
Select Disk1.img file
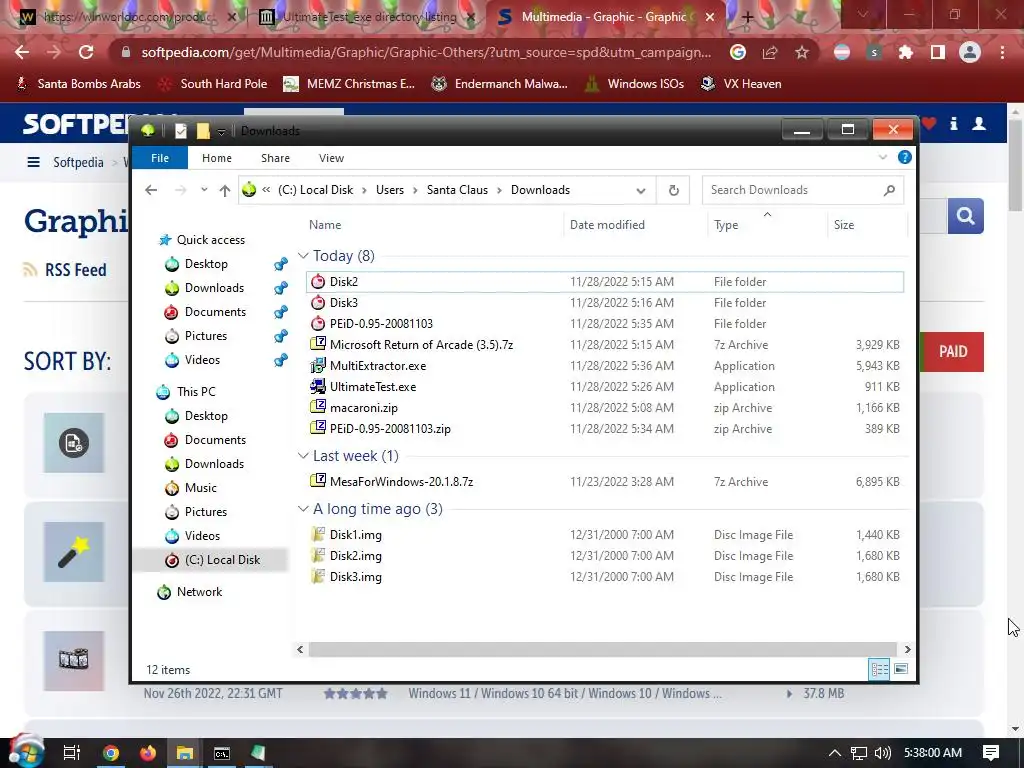[604, 535]
